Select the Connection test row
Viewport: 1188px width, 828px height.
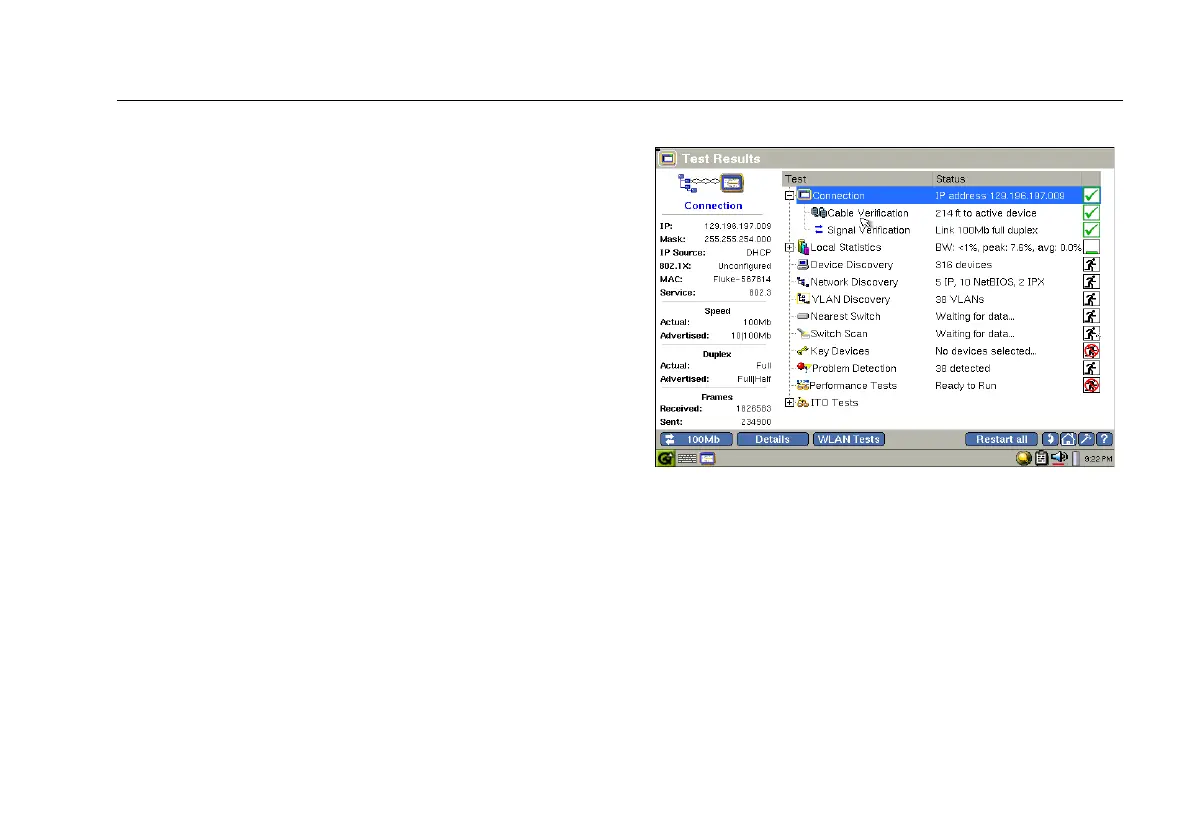(x=939, y=195)
